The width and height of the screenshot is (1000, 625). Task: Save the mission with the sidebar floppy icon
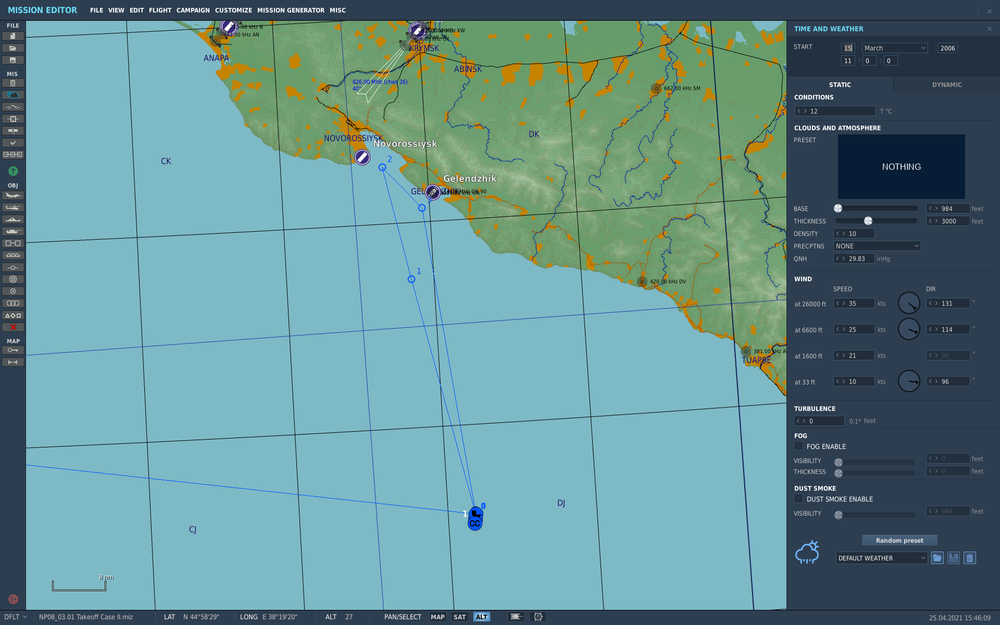13,60
